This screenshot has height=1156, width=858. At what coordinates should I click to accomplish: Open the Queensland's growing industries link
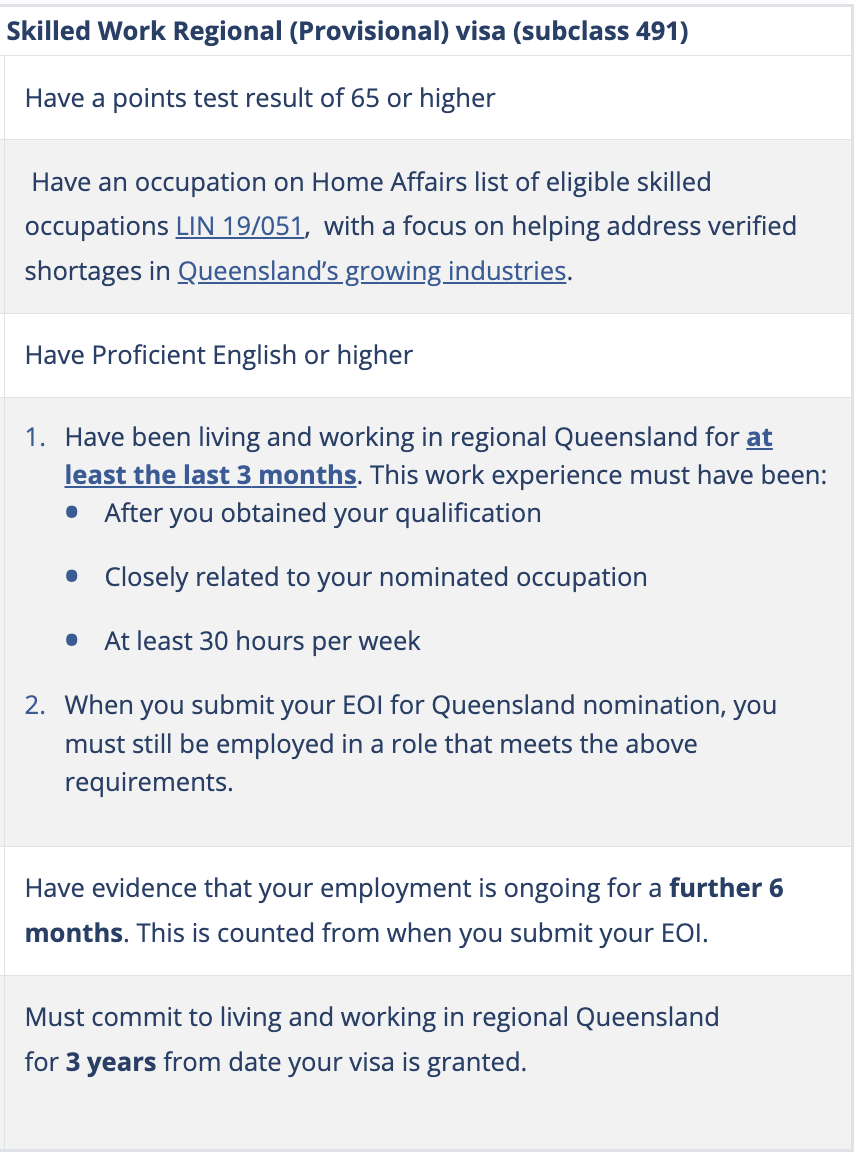tap(371, 270)
